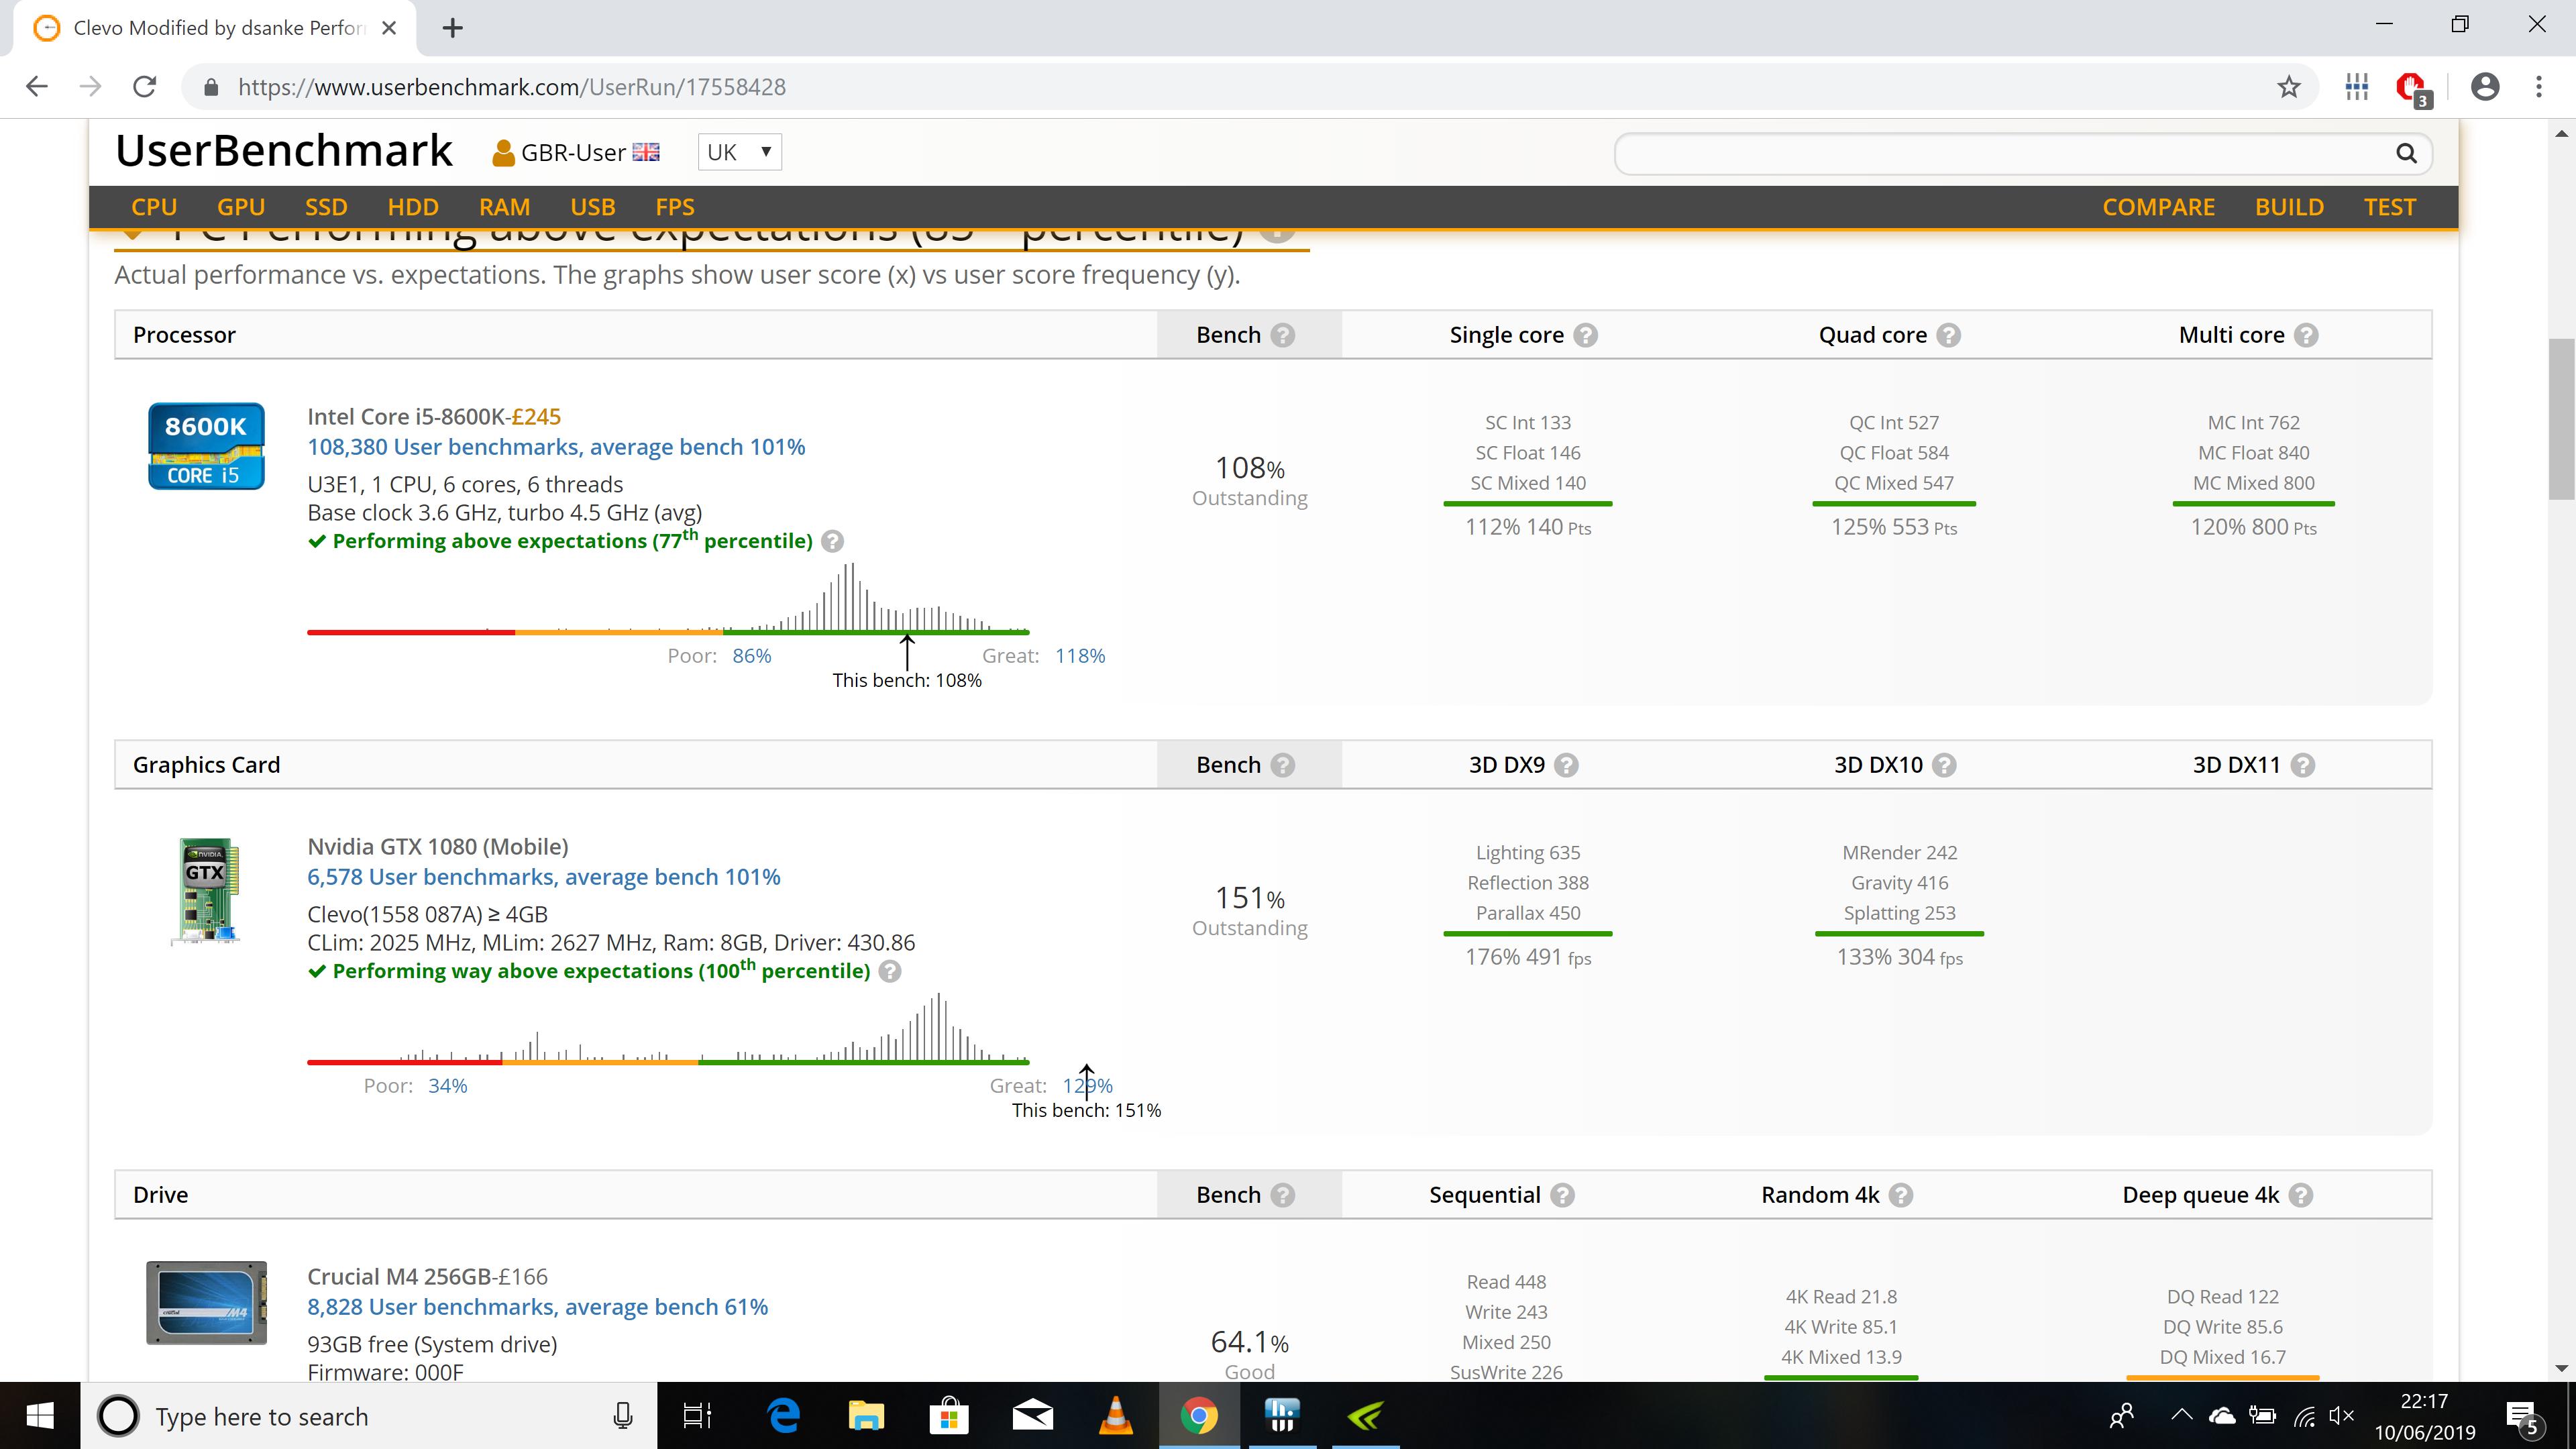2576x1449 pixels.
Task: Click the GPU Poor 34% value
Action: click(447, 1086)
